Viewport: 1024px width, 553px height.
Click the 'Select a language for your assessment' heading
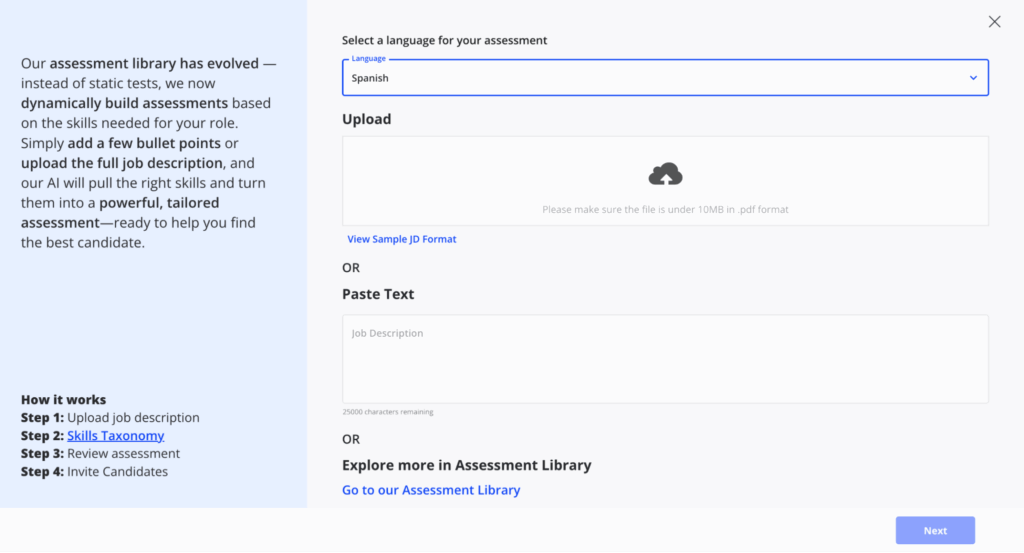[444, 41]
